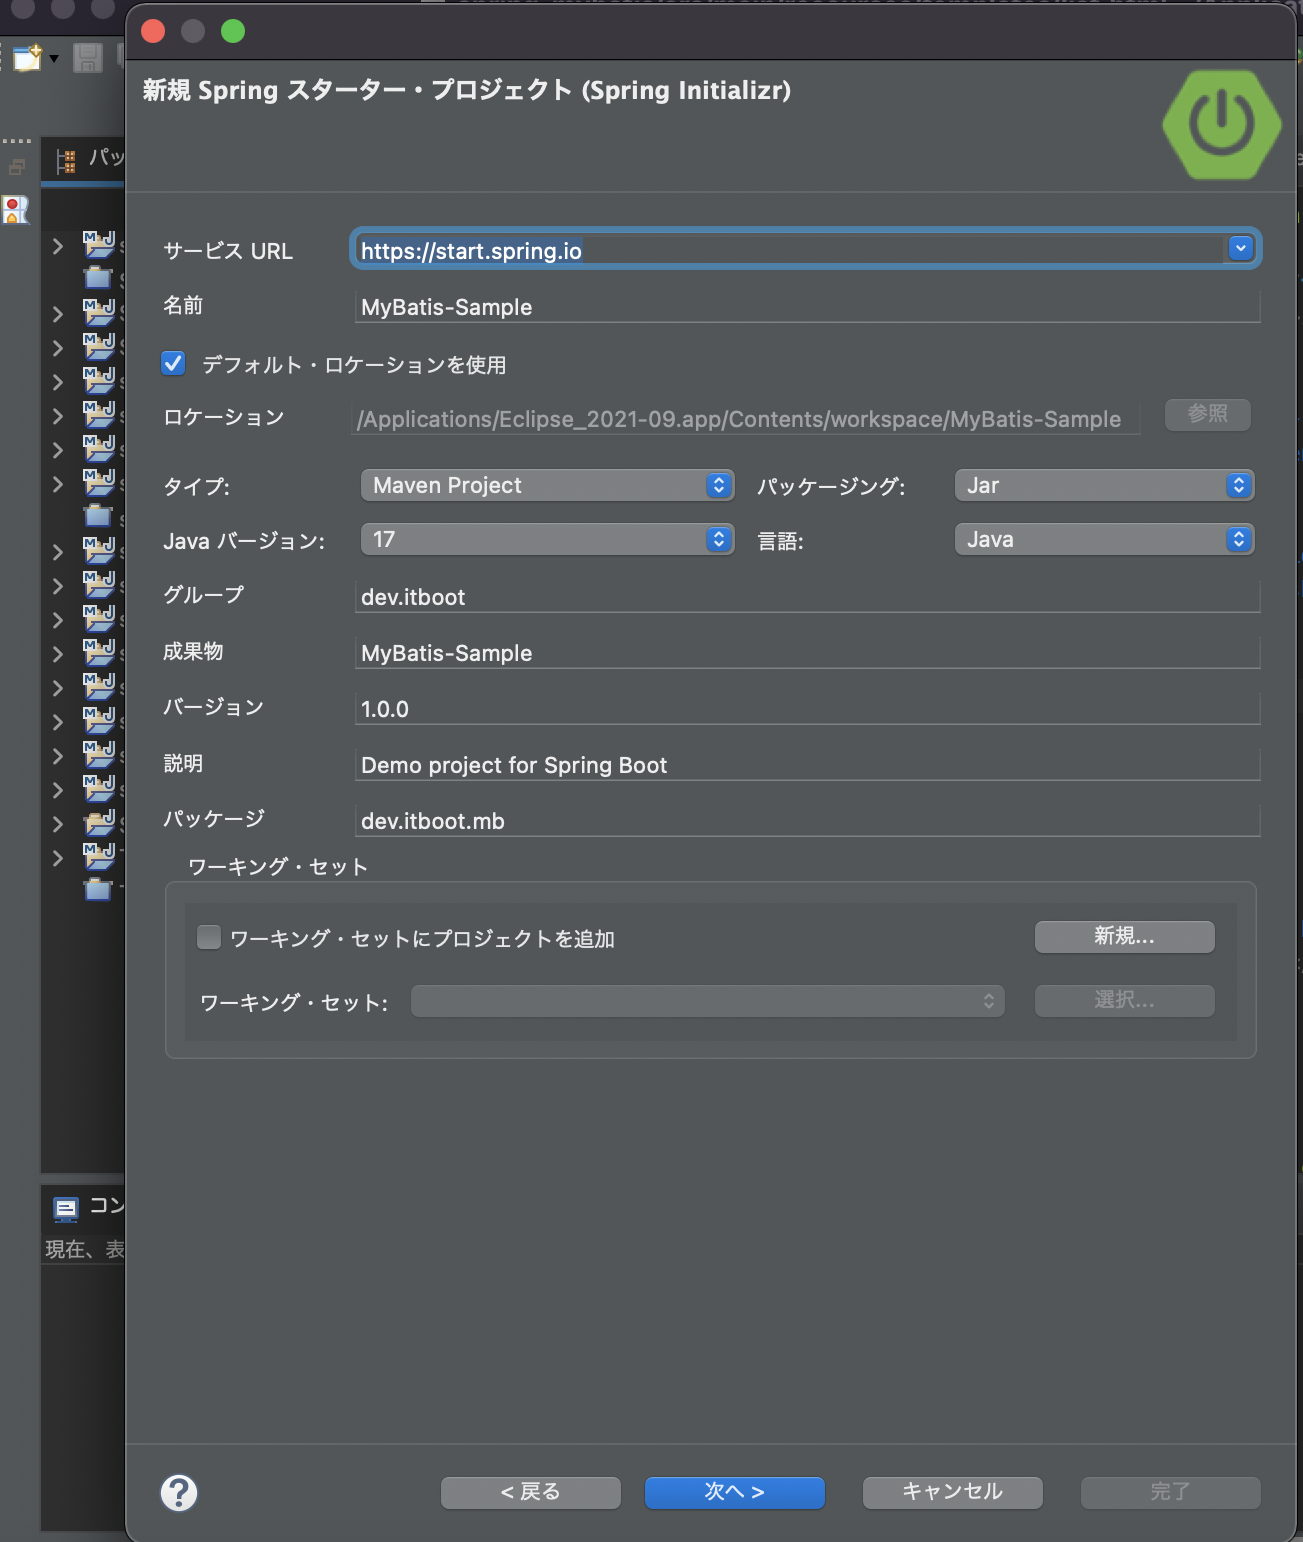Uncheck デフォルト・ロケーションを使用
The width and height of the screenshot is (1303, 1542).
[173, 363]
